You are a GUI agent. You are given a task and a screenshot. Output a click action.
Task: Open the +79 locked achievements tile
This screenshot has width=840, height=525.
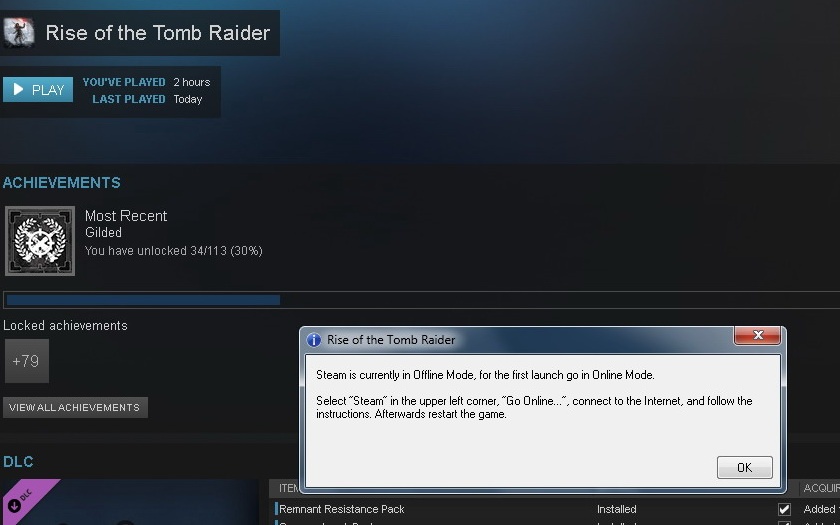click(x=26, y=361)
